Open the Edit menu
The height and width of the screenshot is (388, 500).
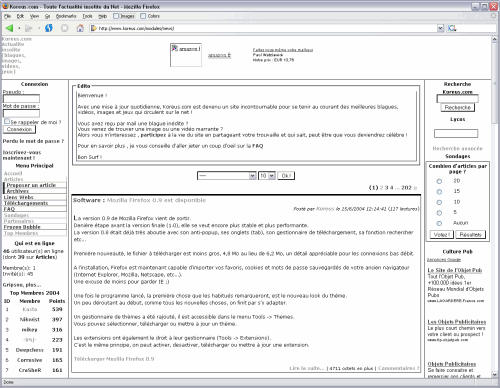pyautogui.click(x=20, y=16)
